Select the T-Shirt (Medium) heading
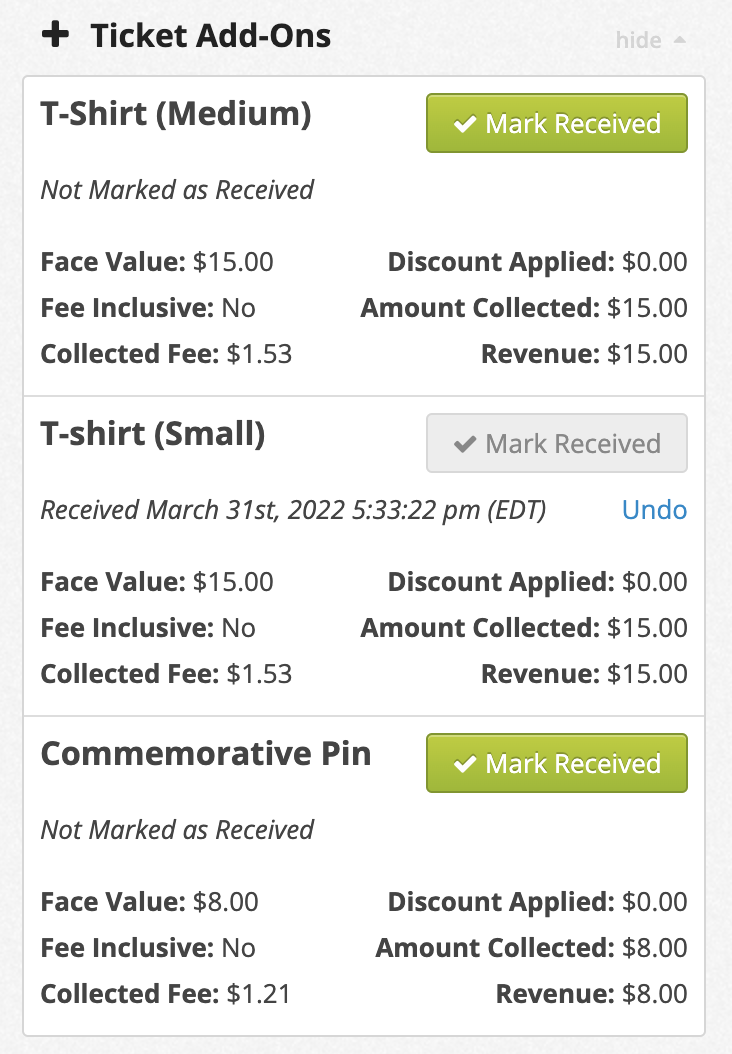Screen dimensions: 732x1054 [176, 114]
